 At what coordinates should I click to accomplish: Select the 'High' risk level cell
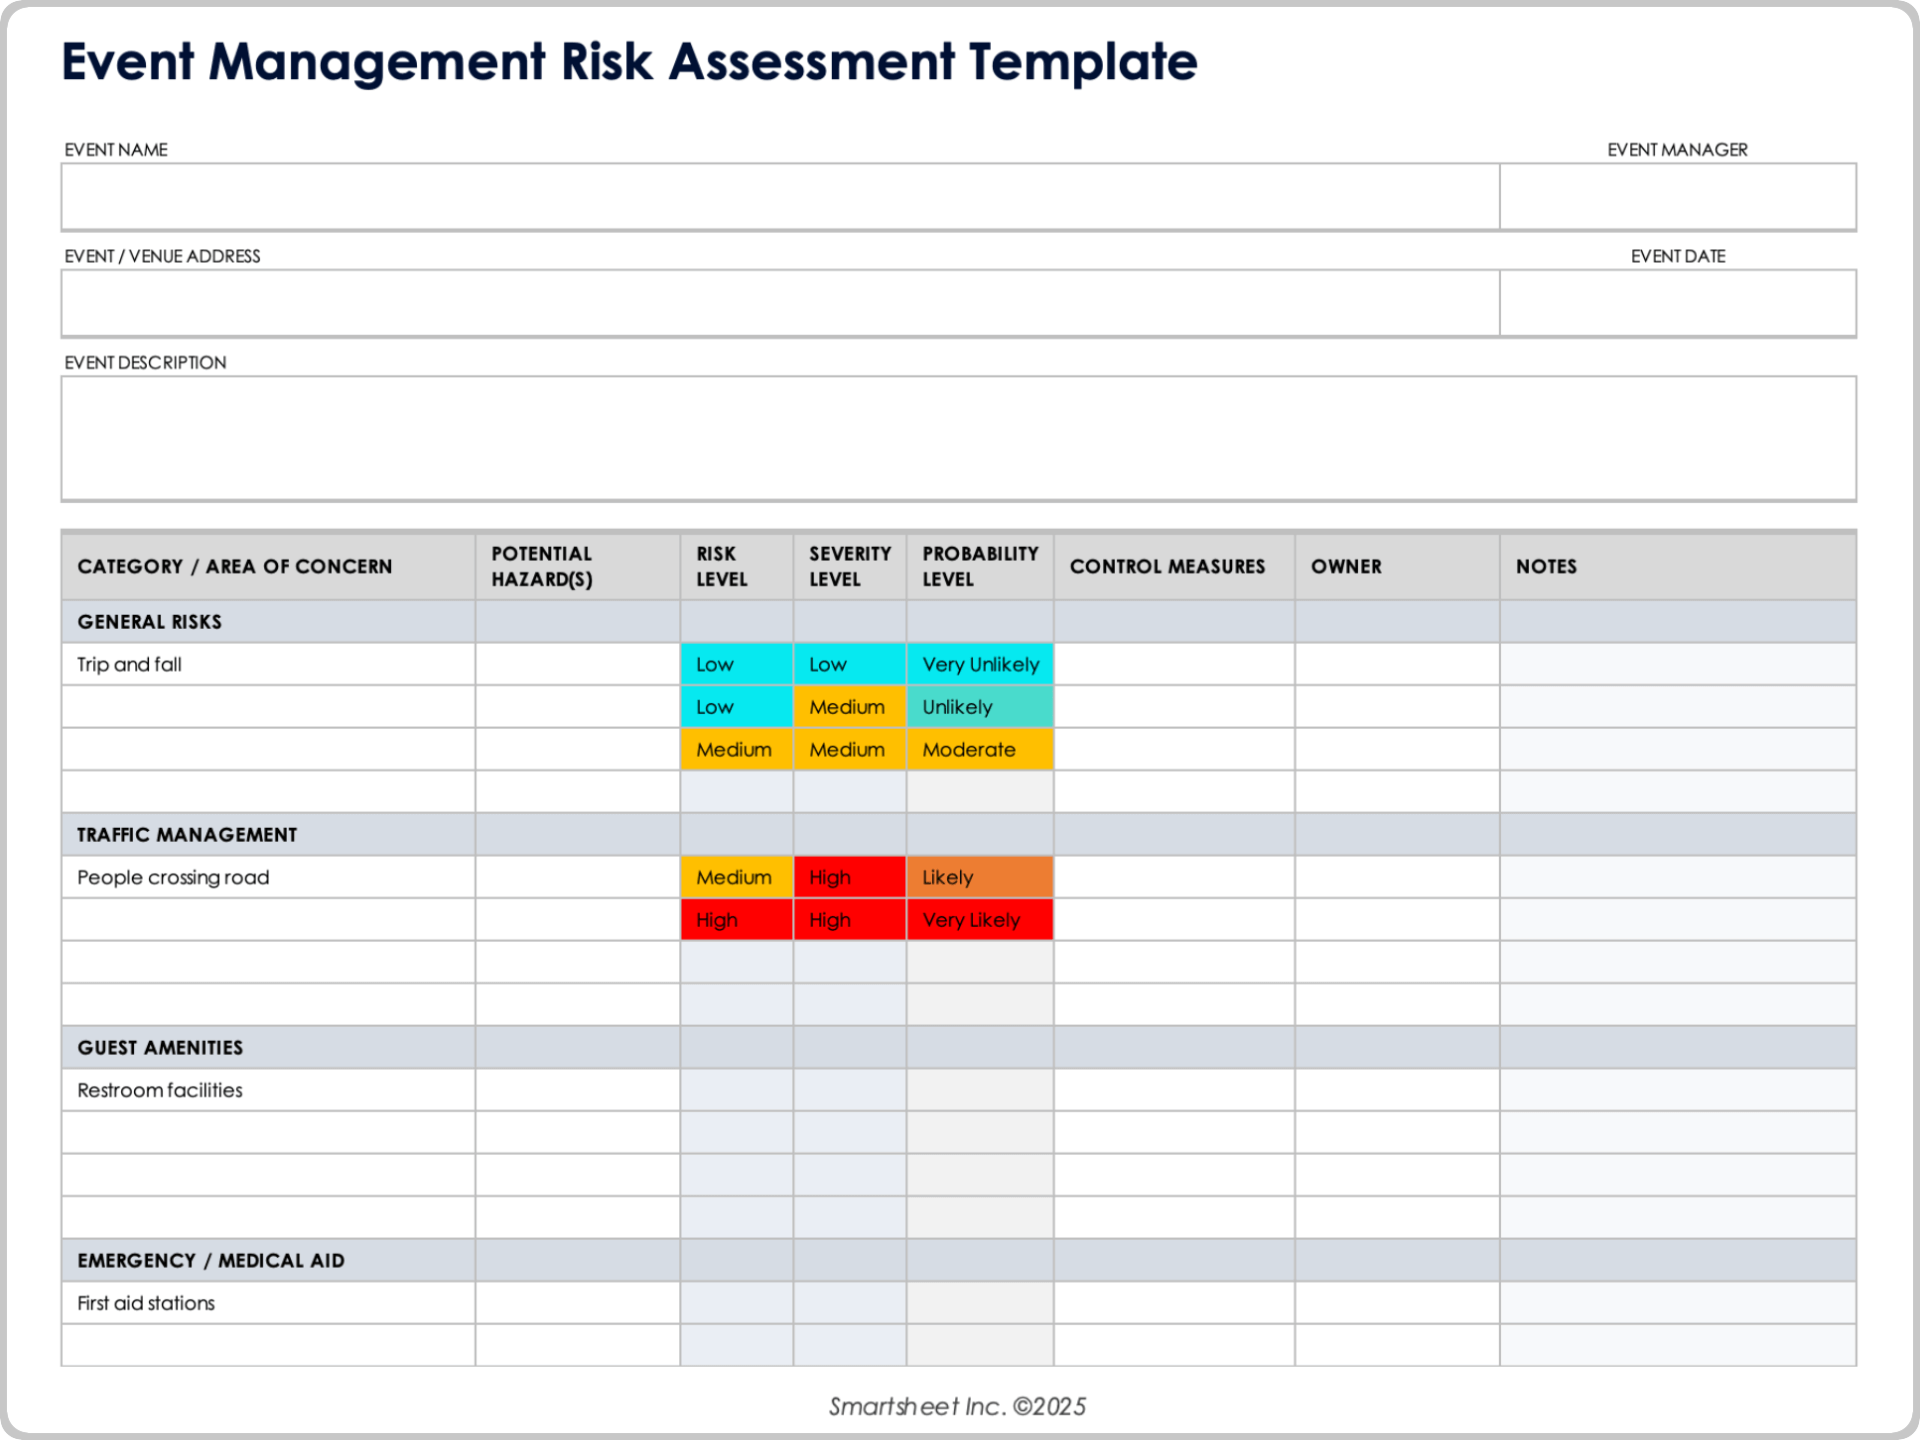point(735,919)
